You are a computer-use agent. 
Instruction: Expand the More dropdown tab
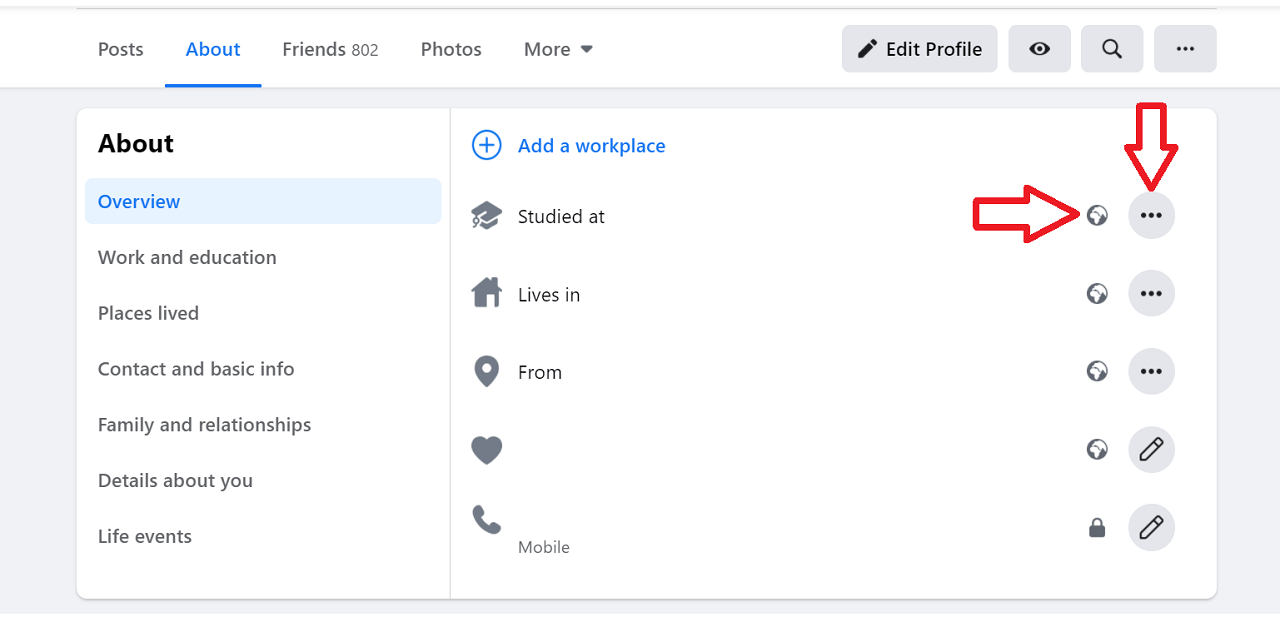point(558,49)
